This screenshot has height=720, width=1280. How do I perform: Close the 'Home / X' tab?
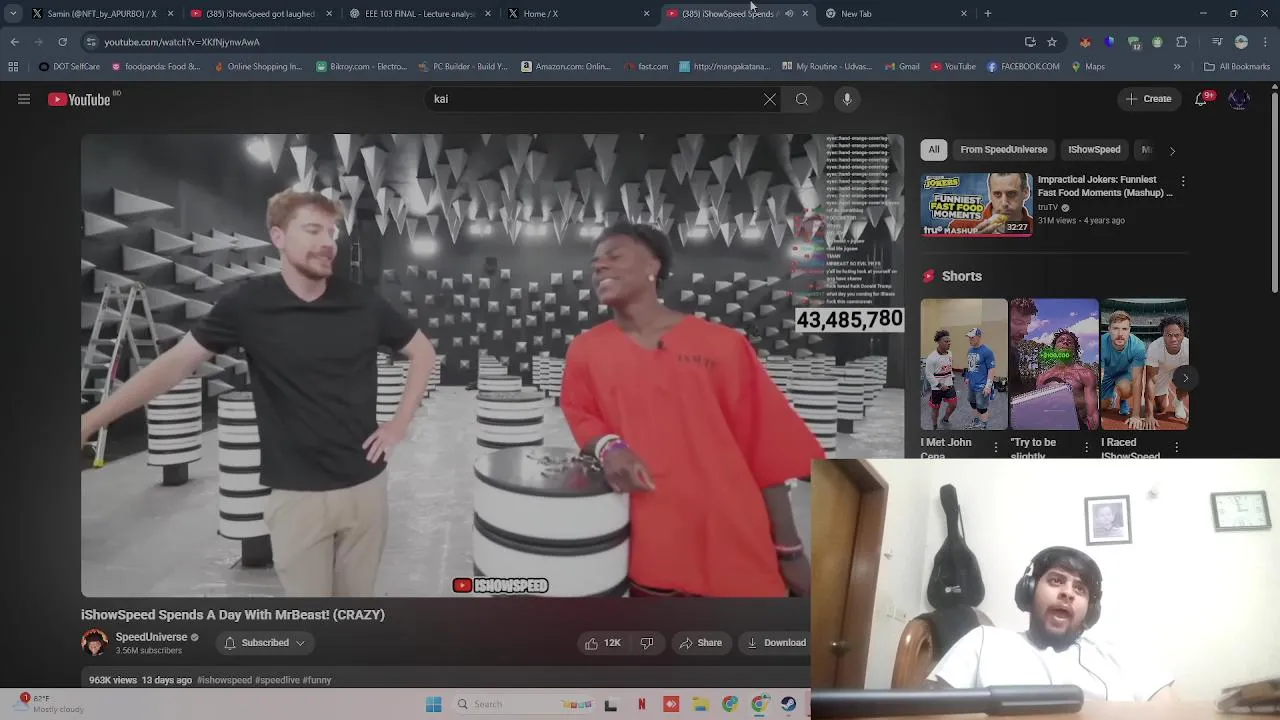[646, 13]
